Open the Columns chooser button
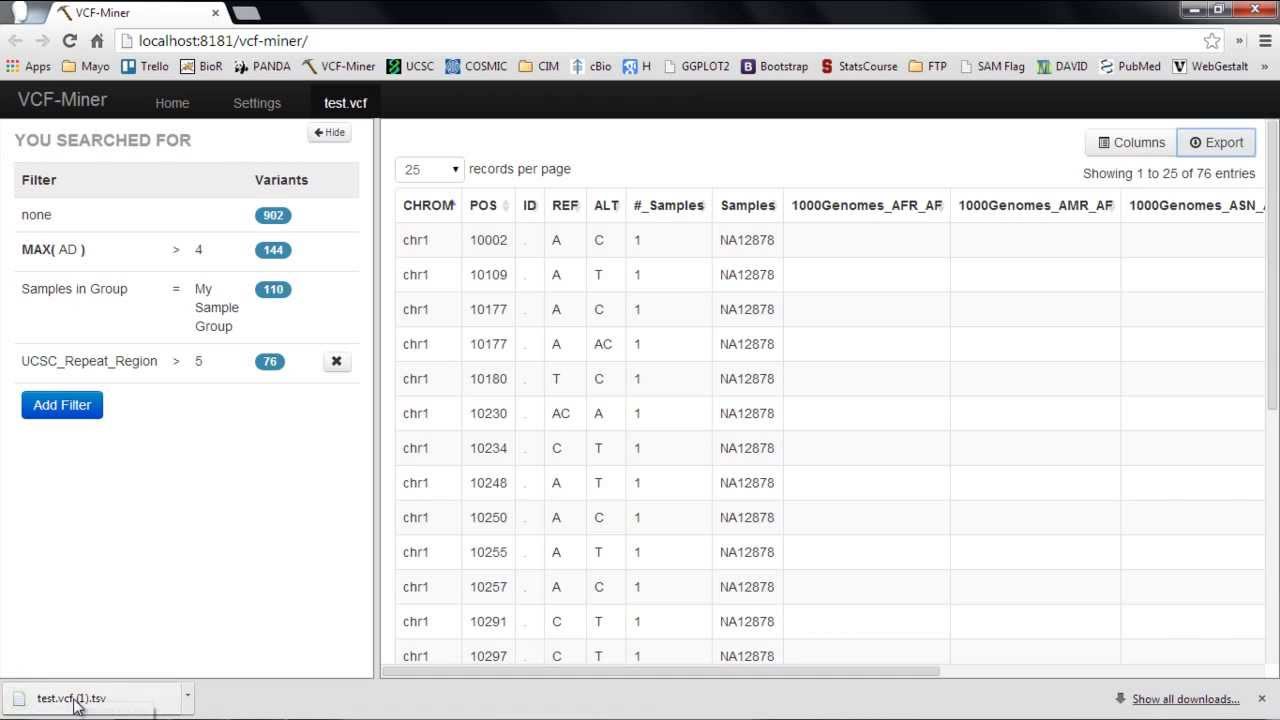The image size is (1280, 720). pos(1131,142)
